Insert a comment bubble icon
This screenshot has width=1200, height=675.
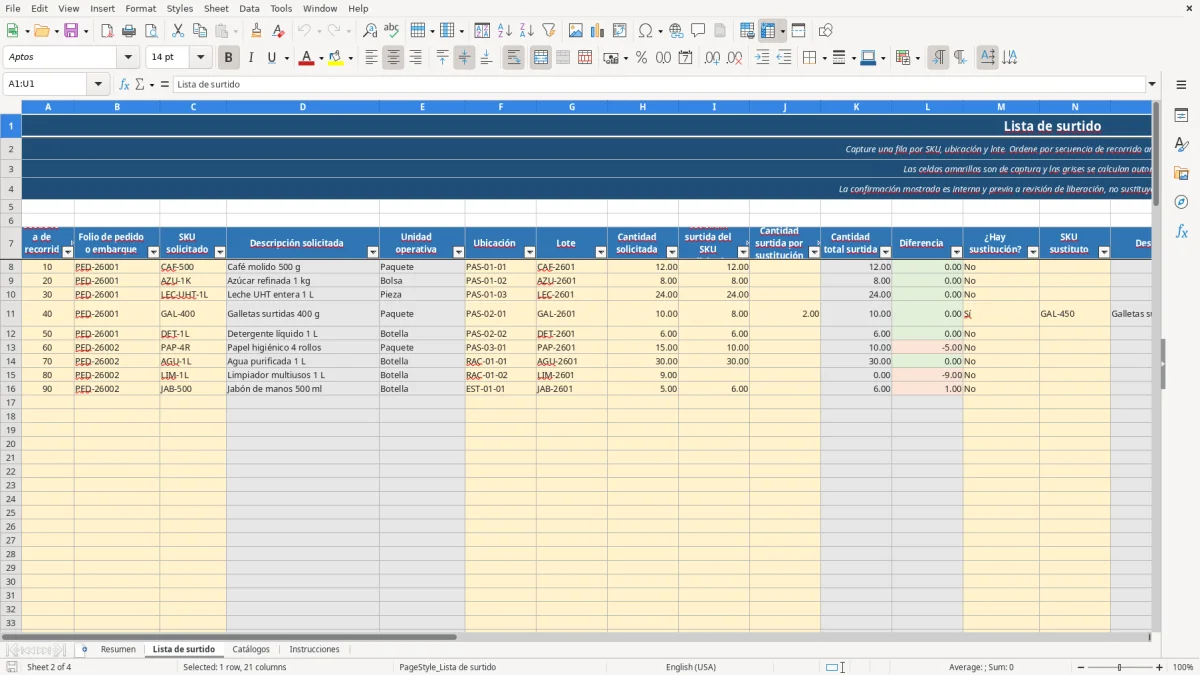pos(698,31)
